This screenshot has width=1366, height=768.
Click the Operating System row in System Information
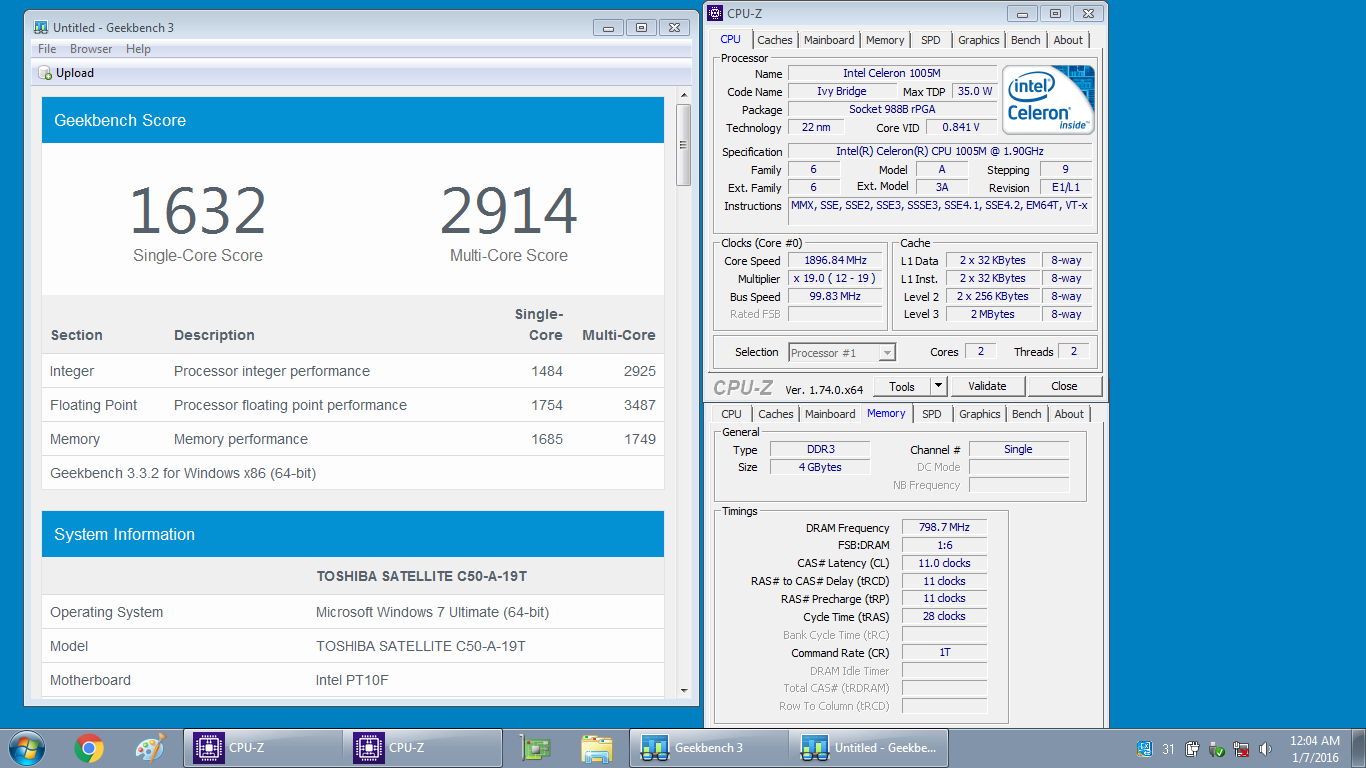click(x=353, y=612)
